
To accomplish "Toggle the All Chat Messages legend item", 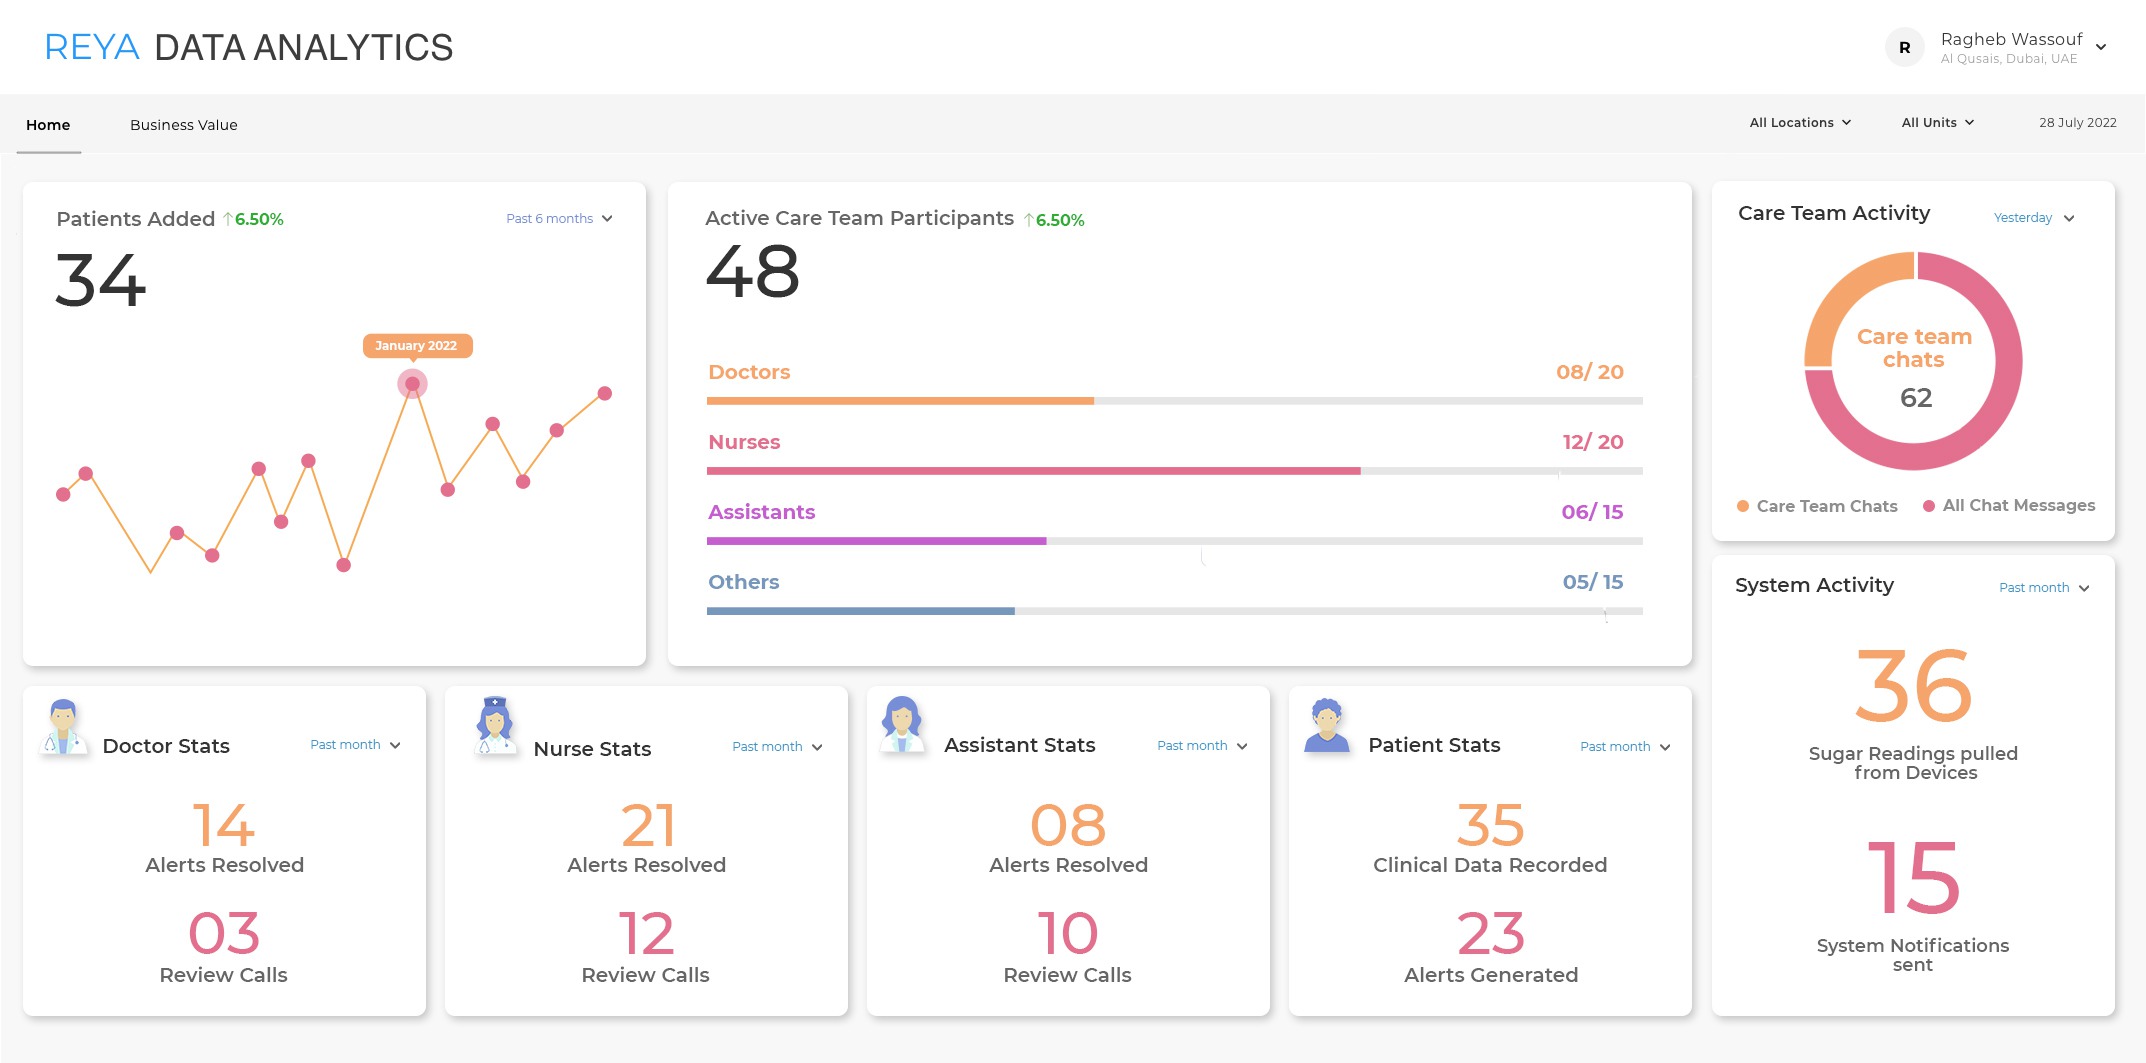I will pos(2009,506).
